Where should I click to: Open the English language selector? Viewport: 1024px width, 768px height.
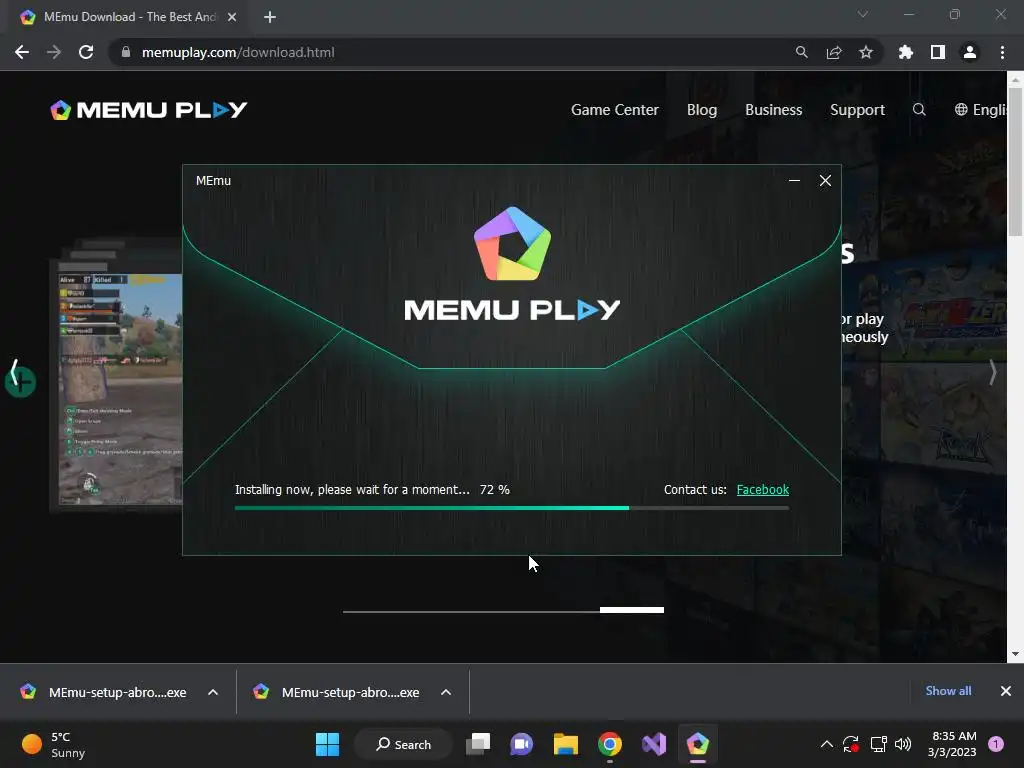coord(981,110)
